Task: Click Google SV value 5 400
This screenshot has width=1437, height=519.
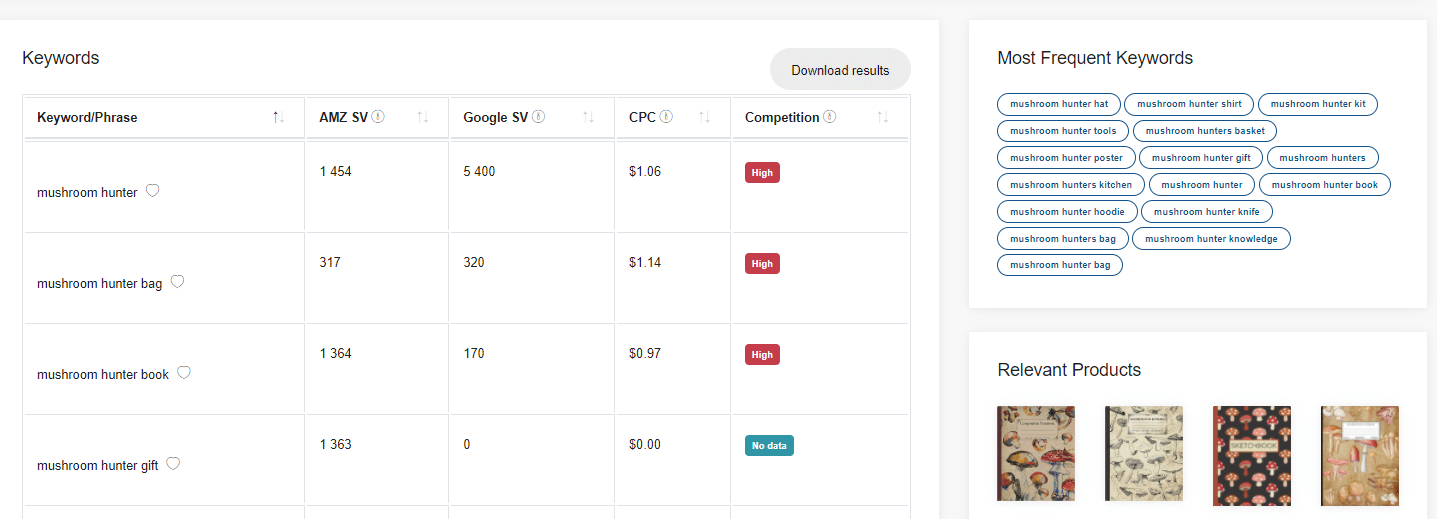Action: pos(479,172)
